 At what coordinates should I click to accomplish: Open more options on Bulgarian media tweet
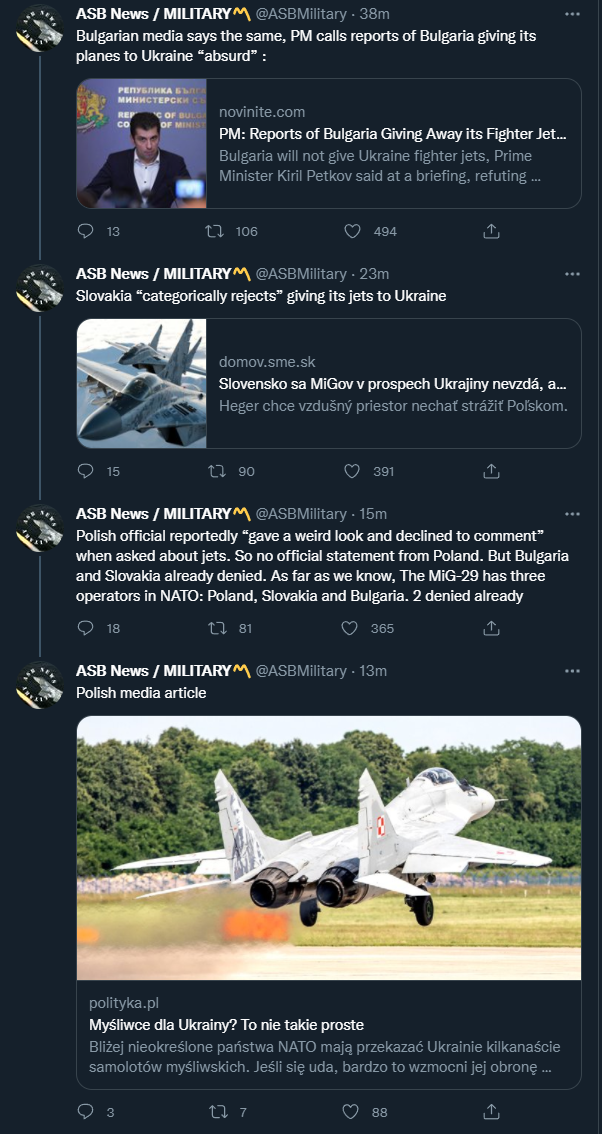(x=571, y=14)
